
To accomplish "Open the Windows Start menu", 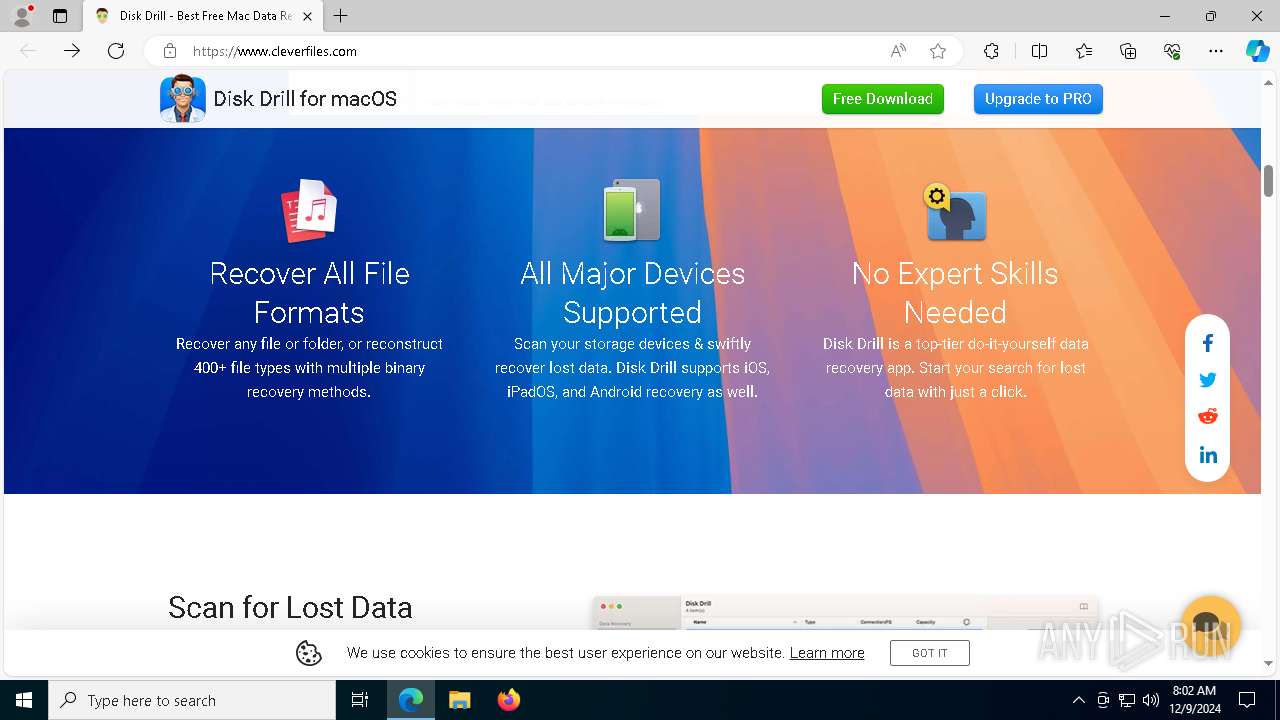I will pyautogui.click(x=24, y=700).
